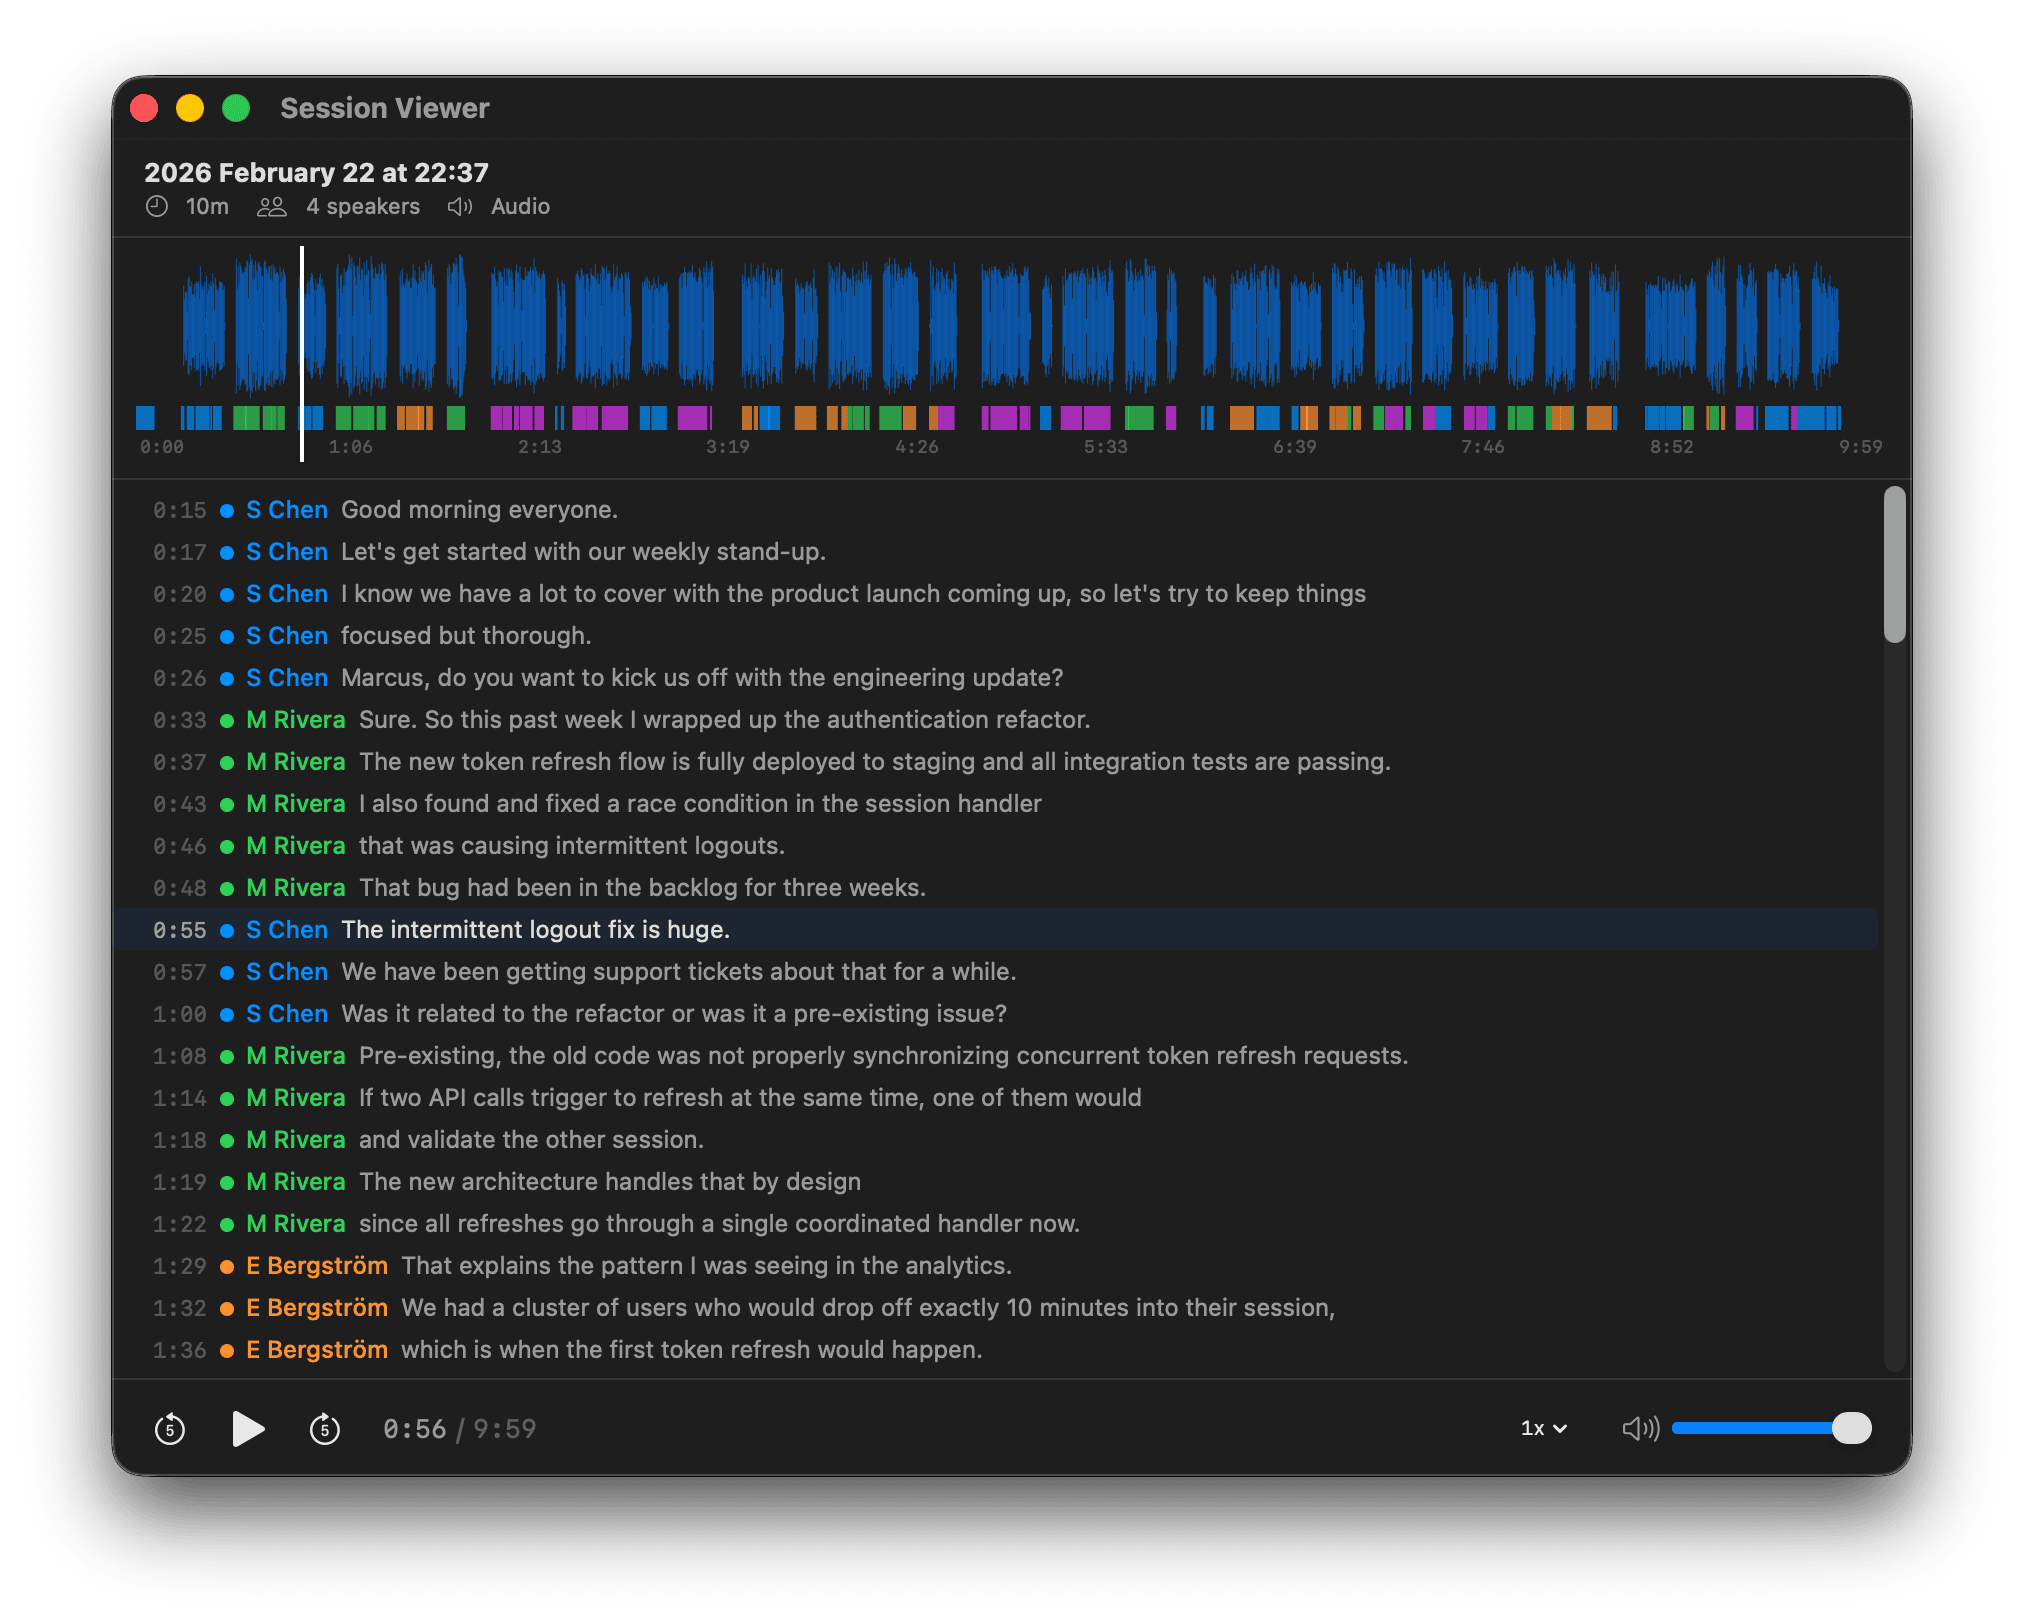Click the orange speaker dot beside E Bergström at 1:29

coord(227,1265)
